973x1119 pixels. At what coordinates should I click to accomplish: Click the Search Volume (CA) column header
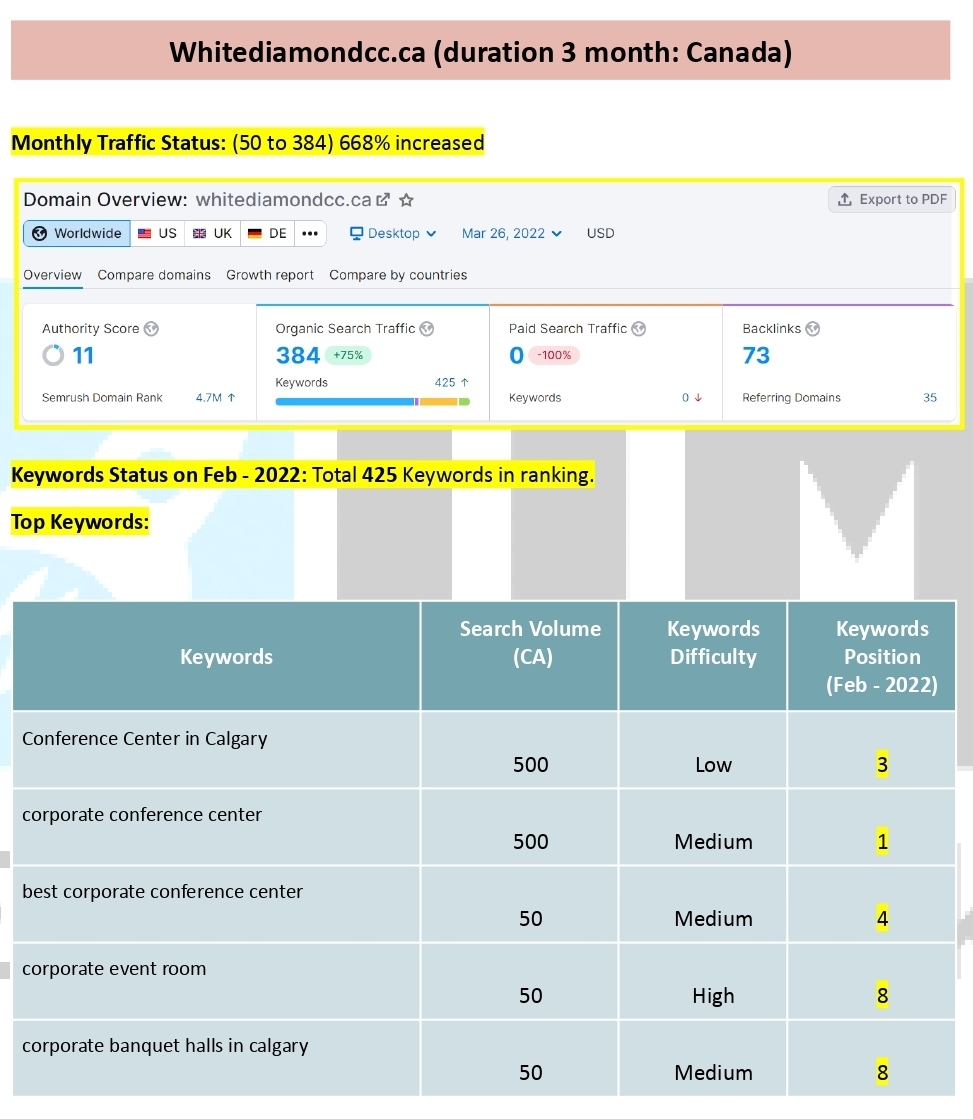520,656
